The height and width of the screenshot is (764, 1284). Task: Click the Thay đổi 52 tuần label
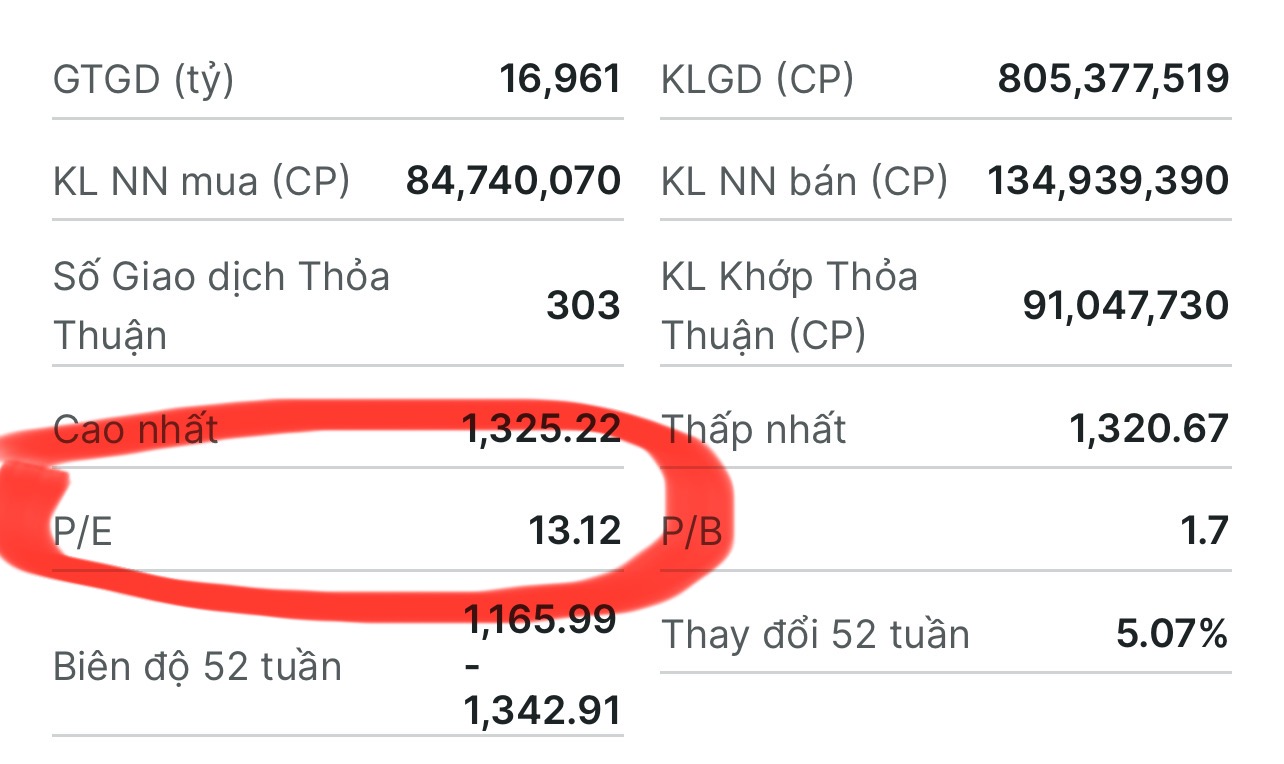tap(815, 634)
